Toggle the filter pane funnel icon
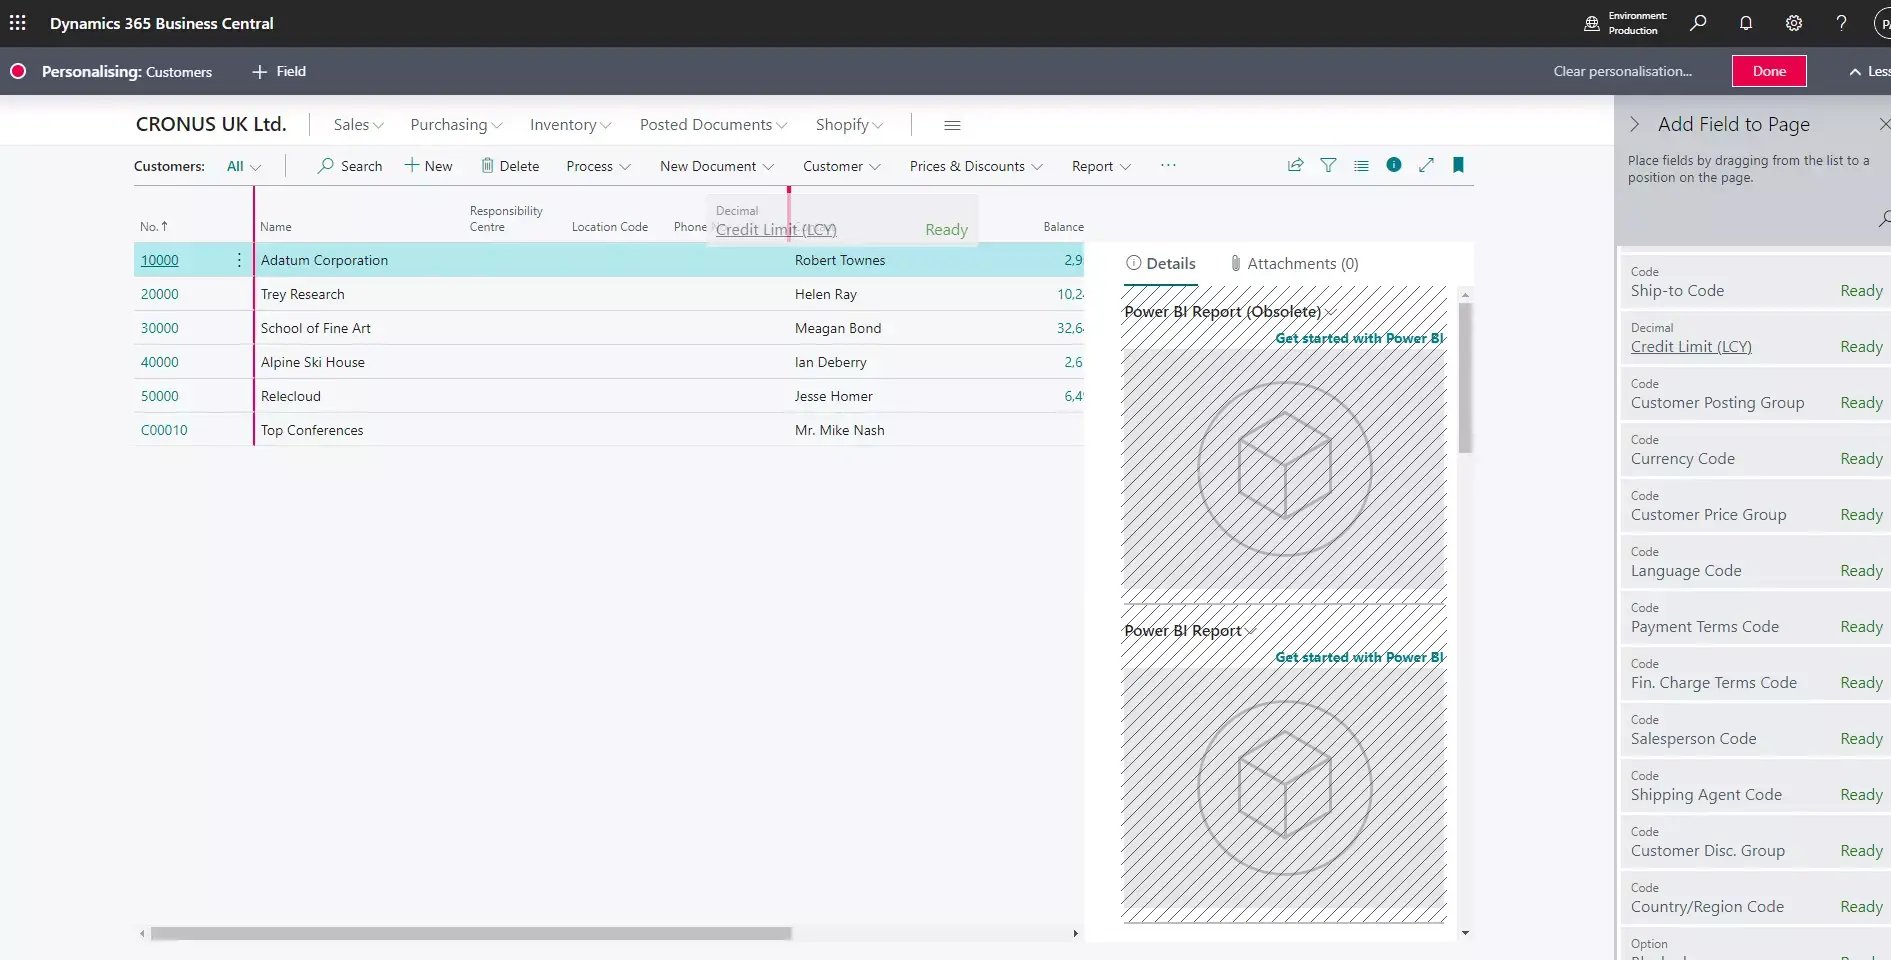Image resolution: width=1891 pixels, height=960 pixels. pyautogui.click(x=1328, y=165)
